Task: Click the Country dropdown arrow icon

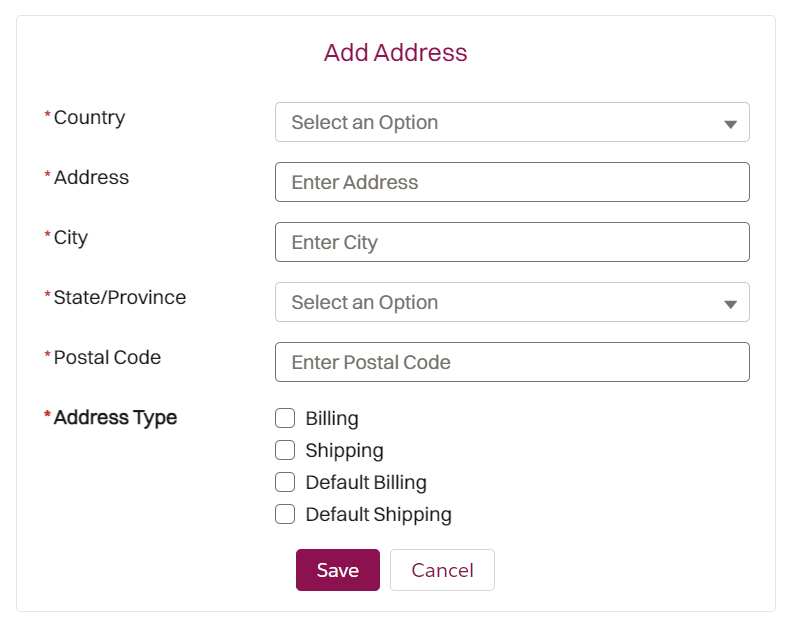Action: tap(730, 124)
